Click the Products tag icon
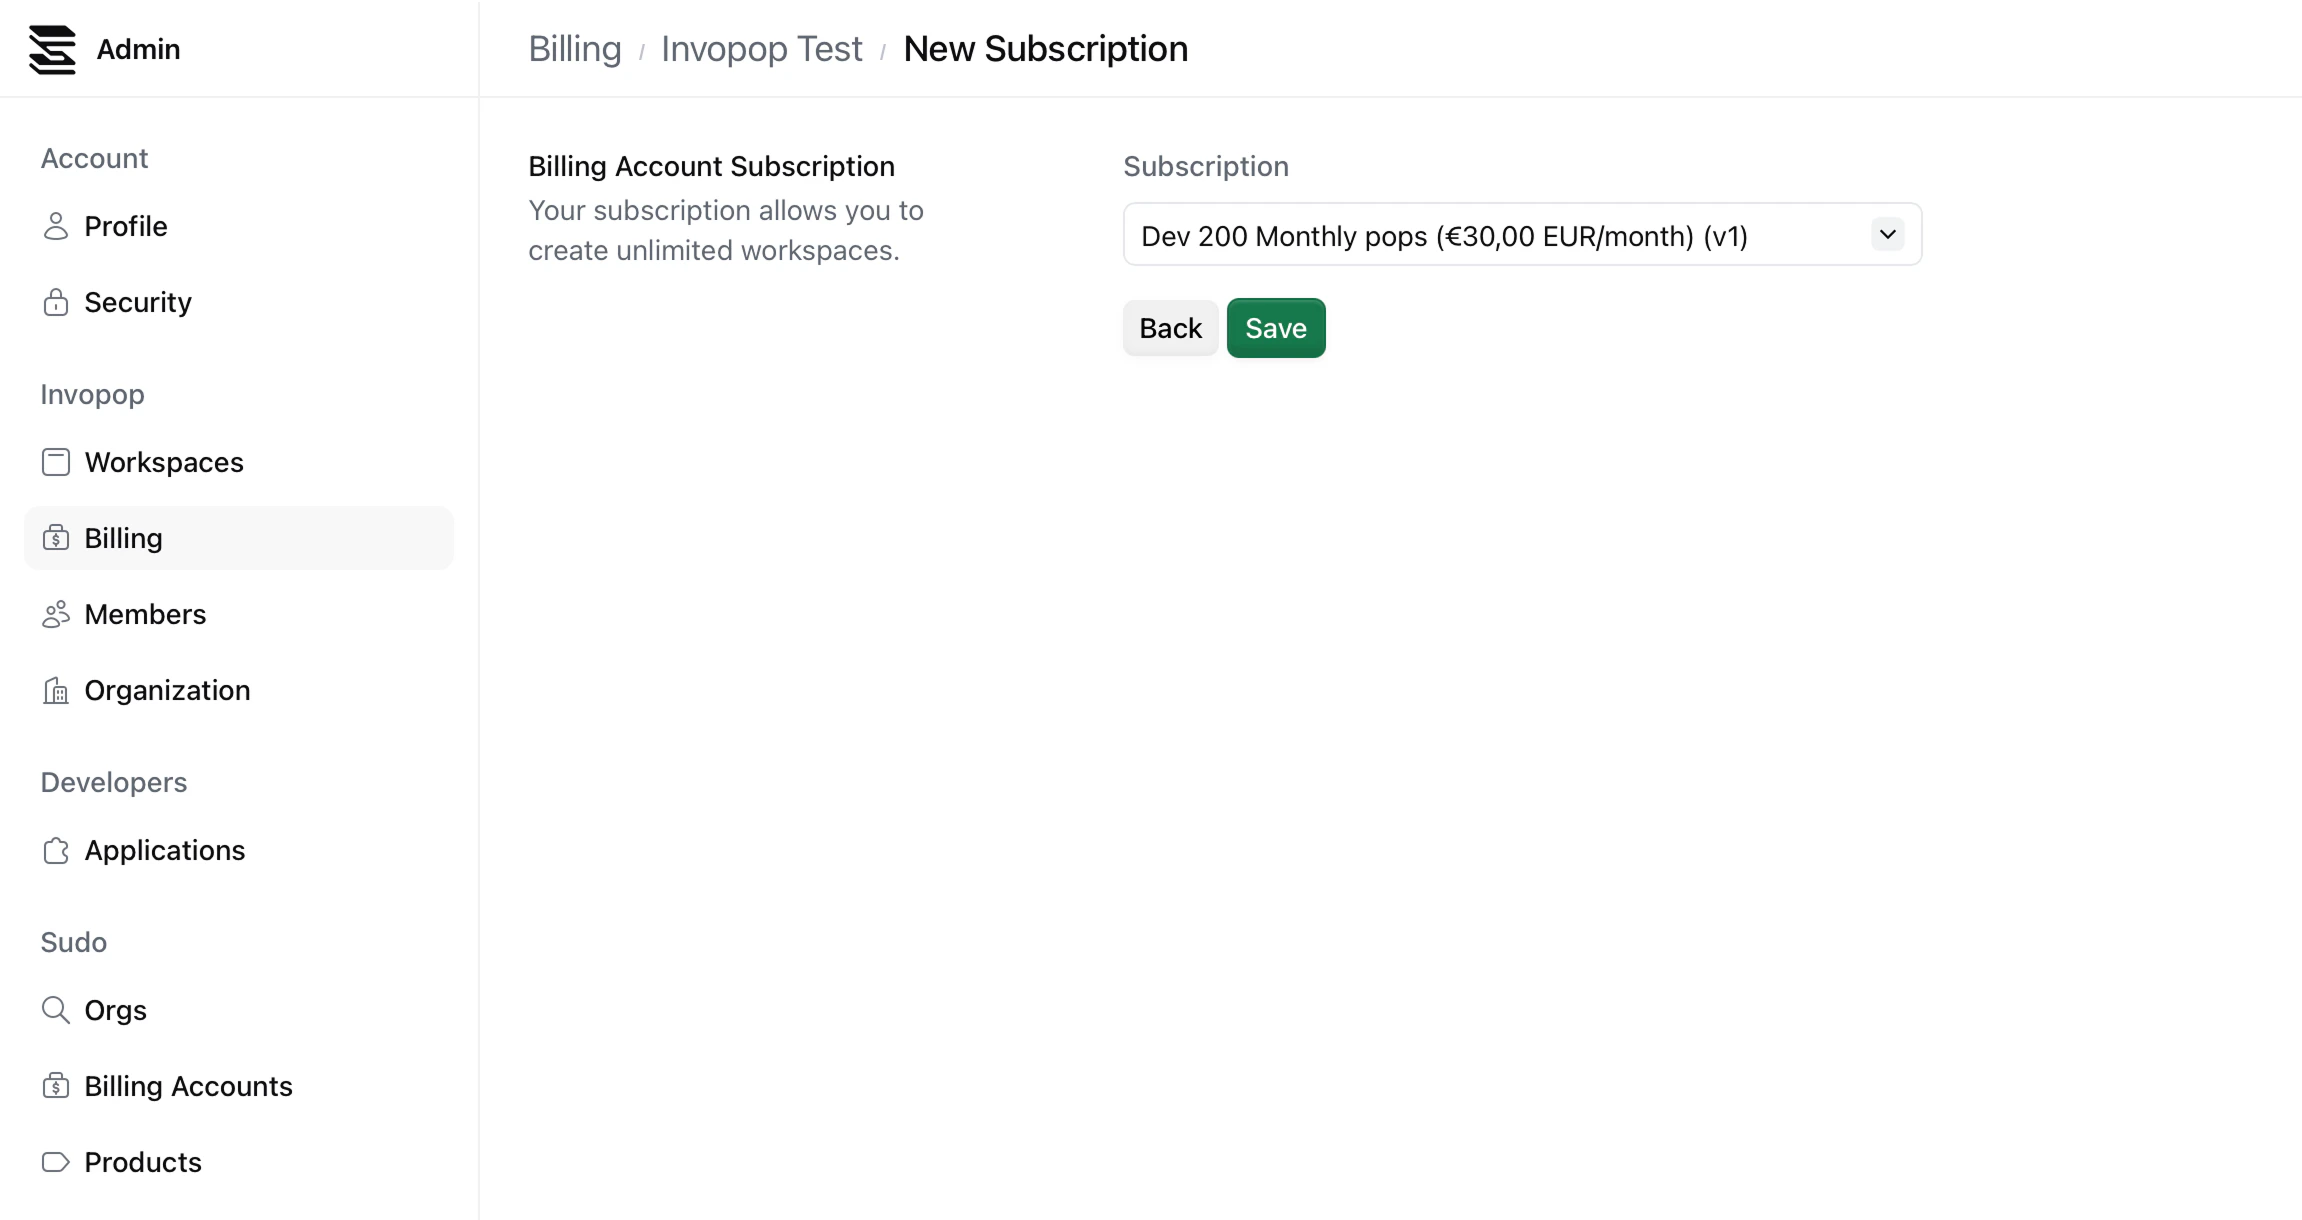 (x=56, y=1162)
